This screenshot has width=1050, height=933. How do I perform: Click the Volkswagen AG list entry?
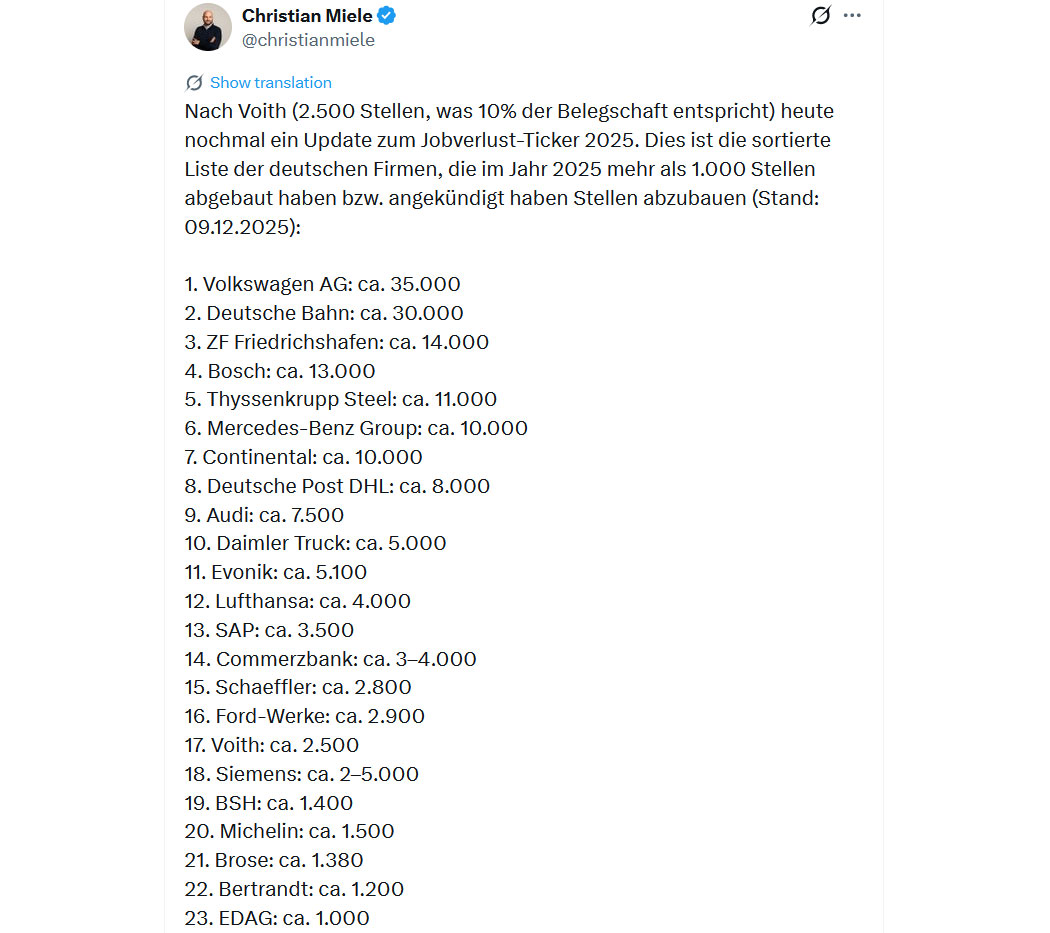(x=322, y=284)
